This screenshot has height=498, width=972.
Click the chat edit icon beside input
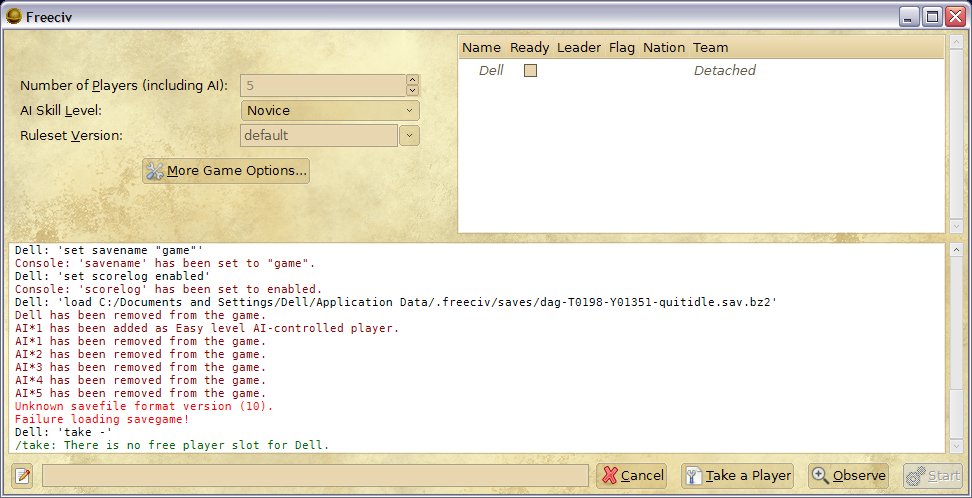pos(23,476)
